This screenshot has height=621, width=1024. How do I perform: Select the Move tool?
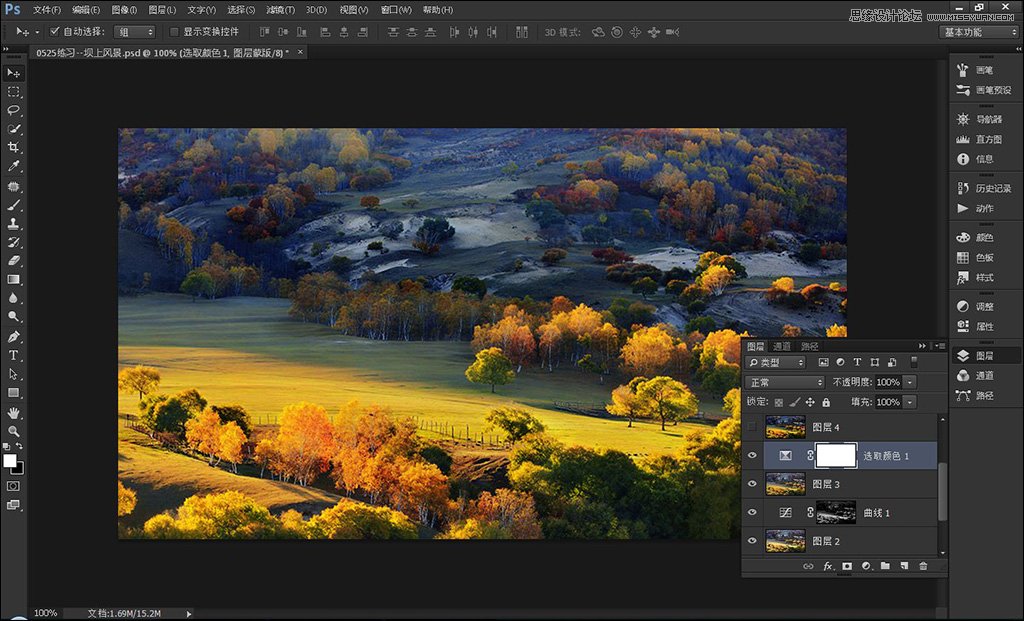[13, 73]
